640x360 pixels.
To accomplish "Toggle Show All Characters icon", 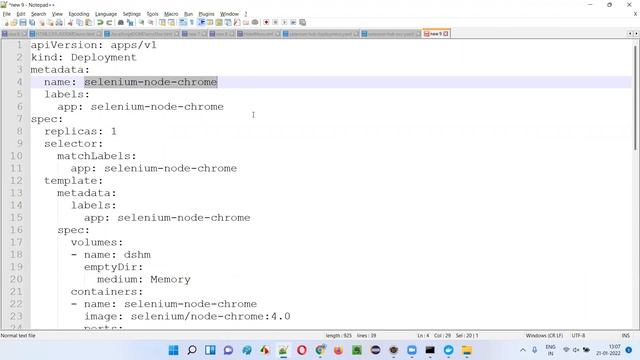I will (x=191, y=22).
